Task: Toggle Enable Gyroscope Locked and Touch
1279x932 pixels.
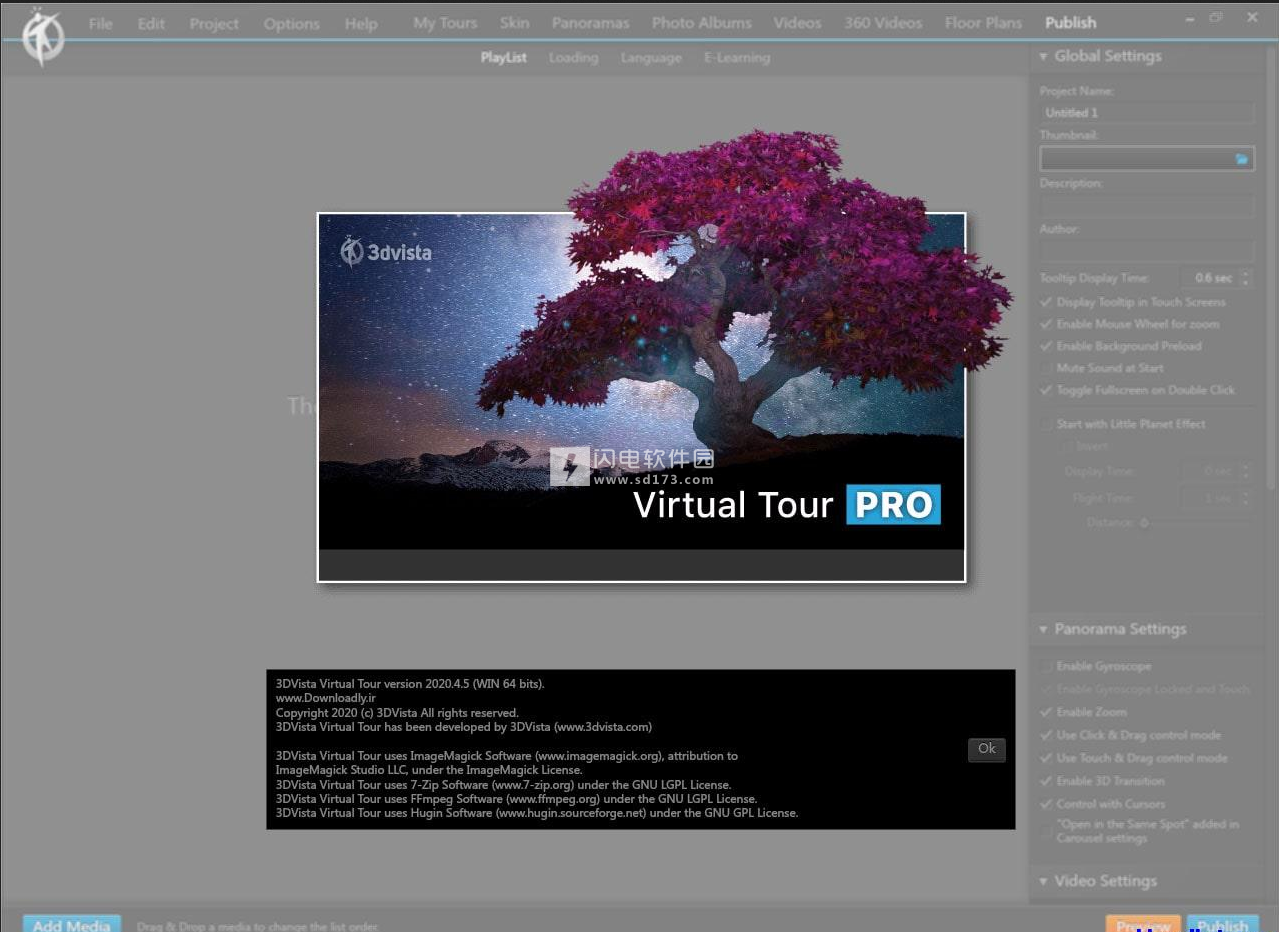Action: [1047, 689]
